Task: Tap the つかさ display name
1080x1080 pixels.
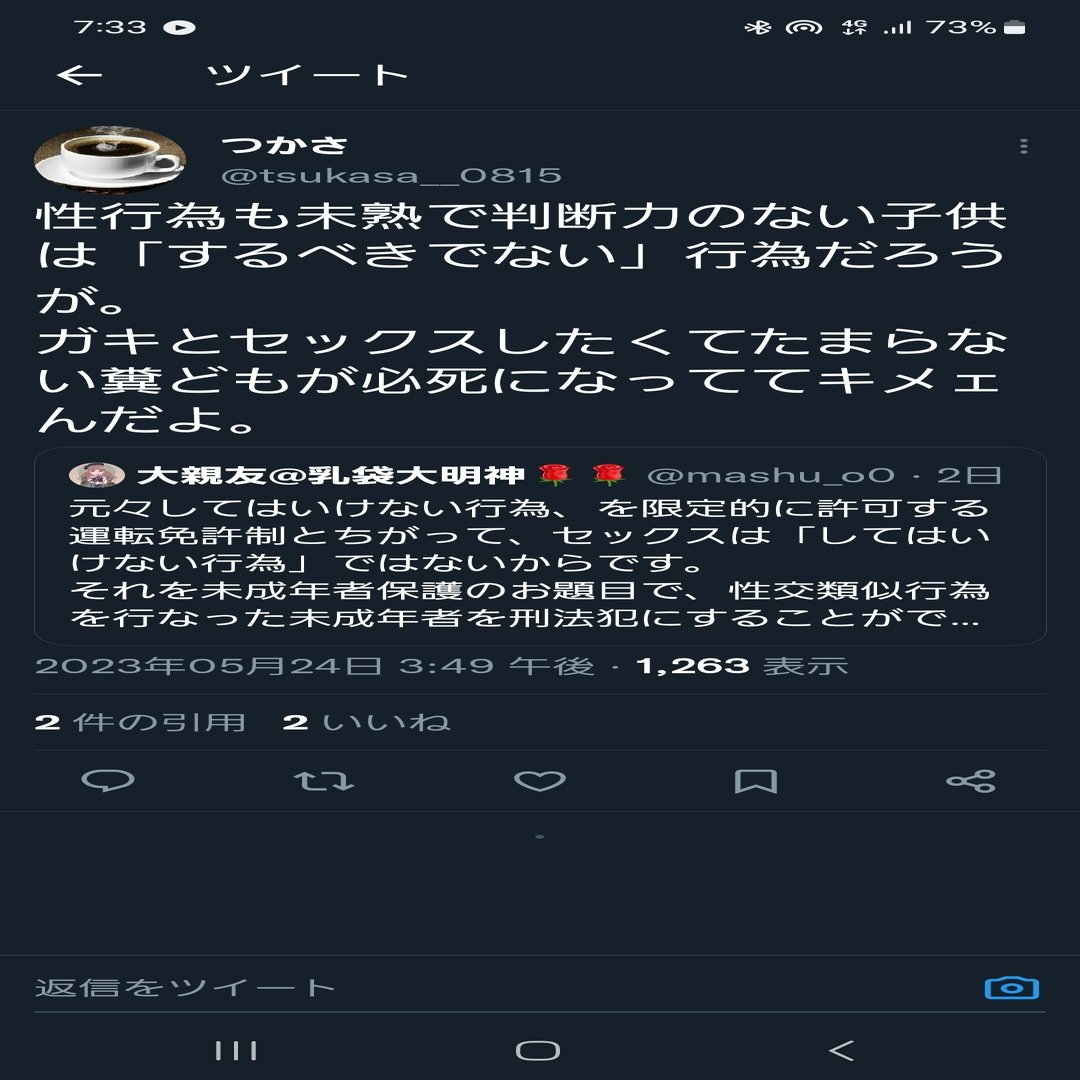Action: click(284, 145)
